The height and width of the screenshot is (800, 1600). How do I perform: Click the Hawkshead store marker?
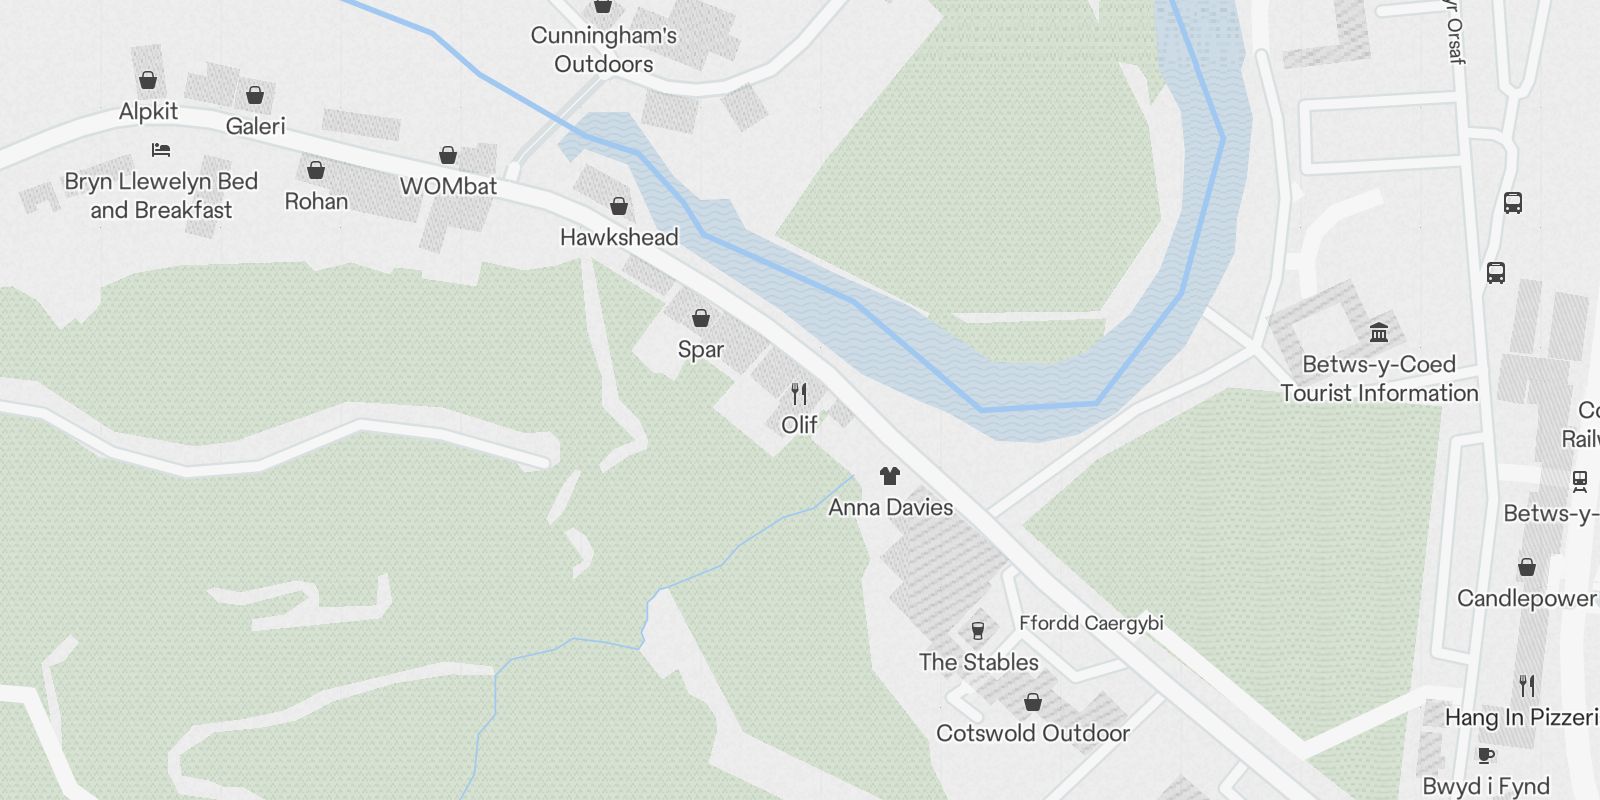coord(619,206)
